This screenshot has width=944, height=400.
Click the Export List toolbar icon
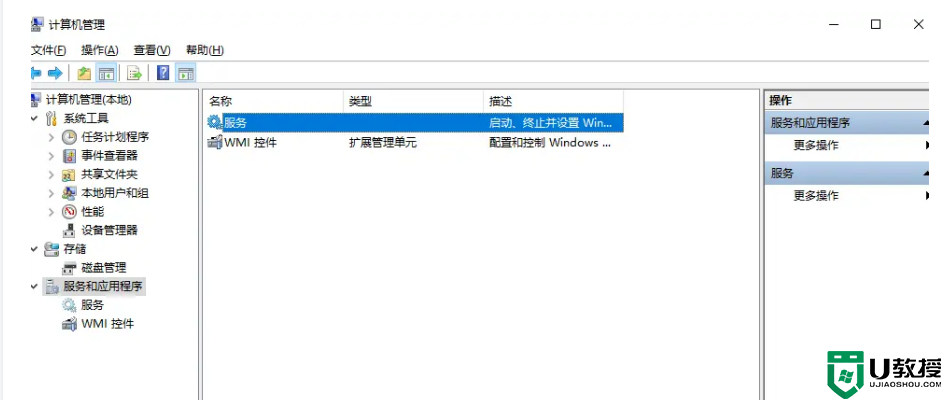(135, 73)
